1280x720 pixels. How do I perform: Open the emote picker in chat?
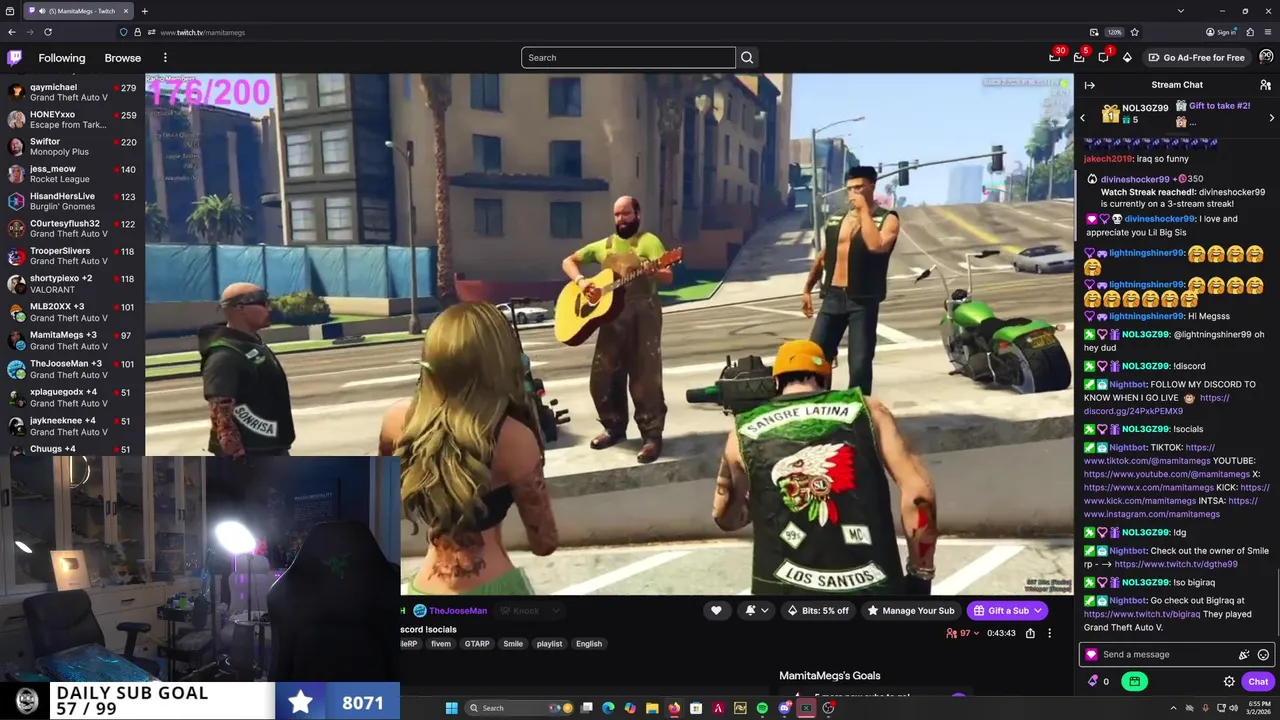(x=1263, y=655)
